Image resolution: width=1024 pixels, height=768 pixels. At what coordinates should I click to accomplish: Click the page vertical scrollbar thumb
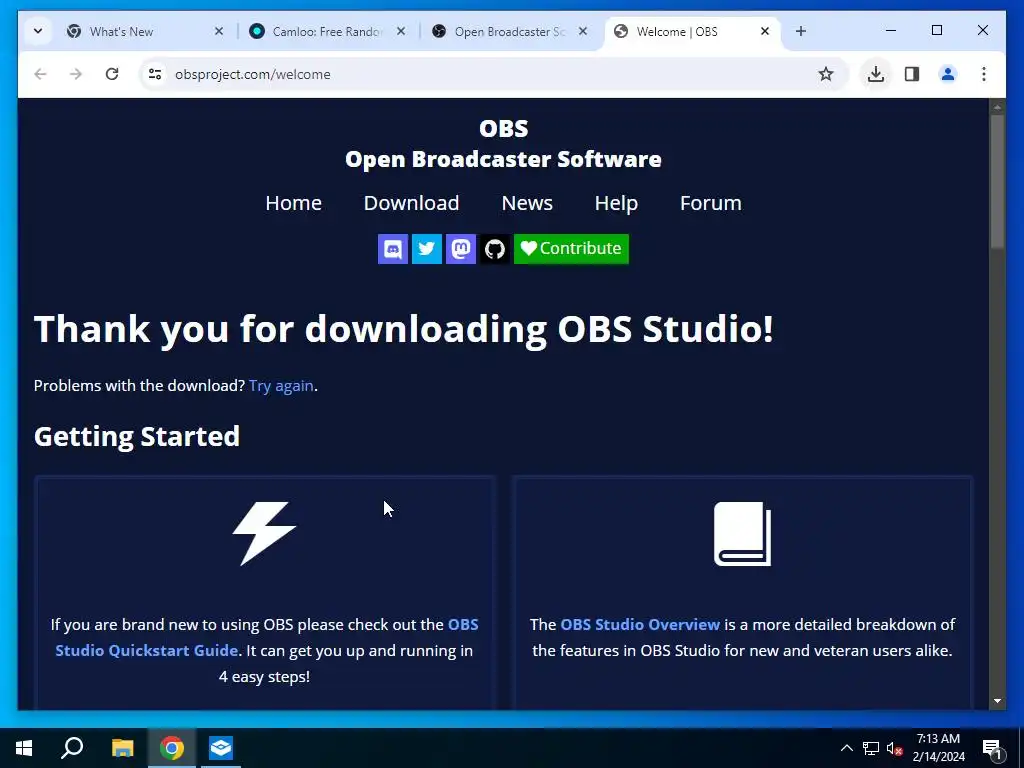click(x=997, y=182)
